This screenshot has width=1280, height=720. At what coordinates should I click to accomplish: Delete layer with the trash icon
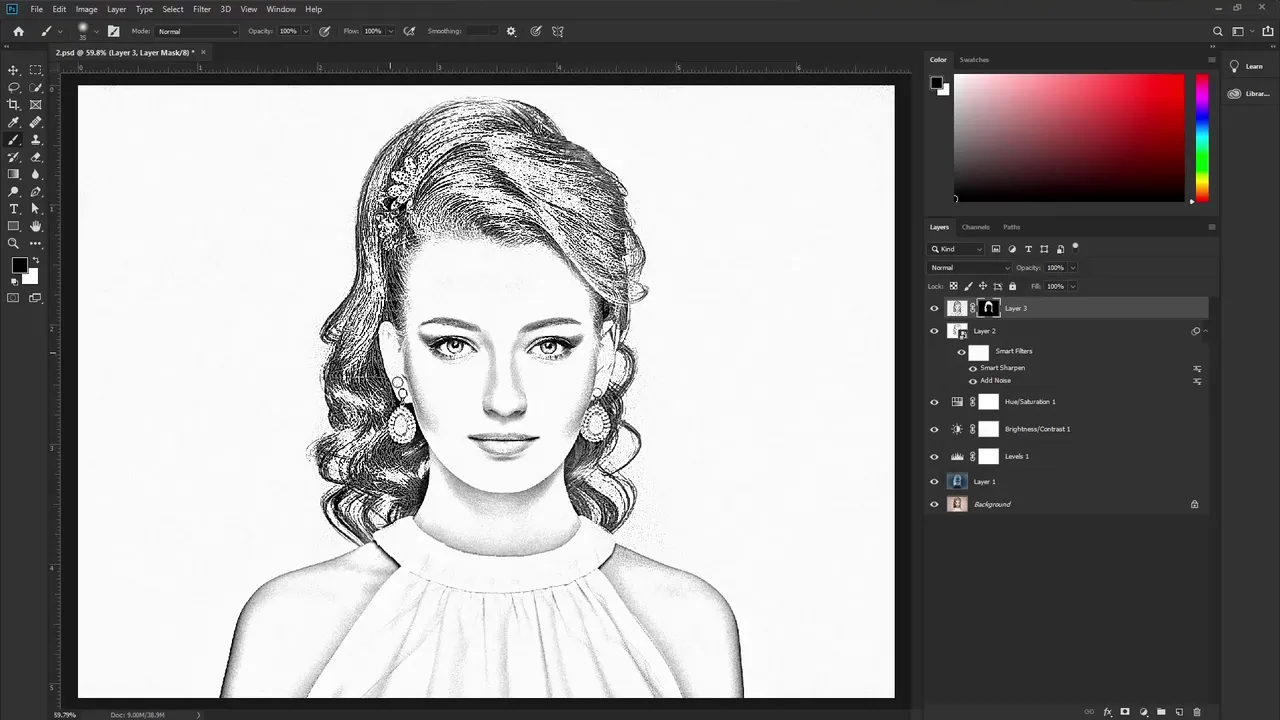point(1196,712)
